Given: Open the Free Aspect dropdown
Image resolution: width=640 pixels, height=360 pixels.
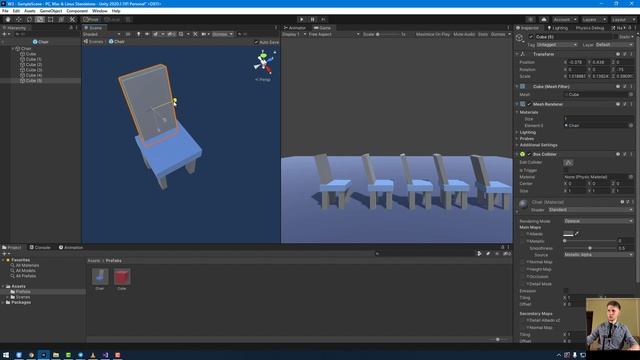Looking at the screenshot, I should click(x=334, y=34).
